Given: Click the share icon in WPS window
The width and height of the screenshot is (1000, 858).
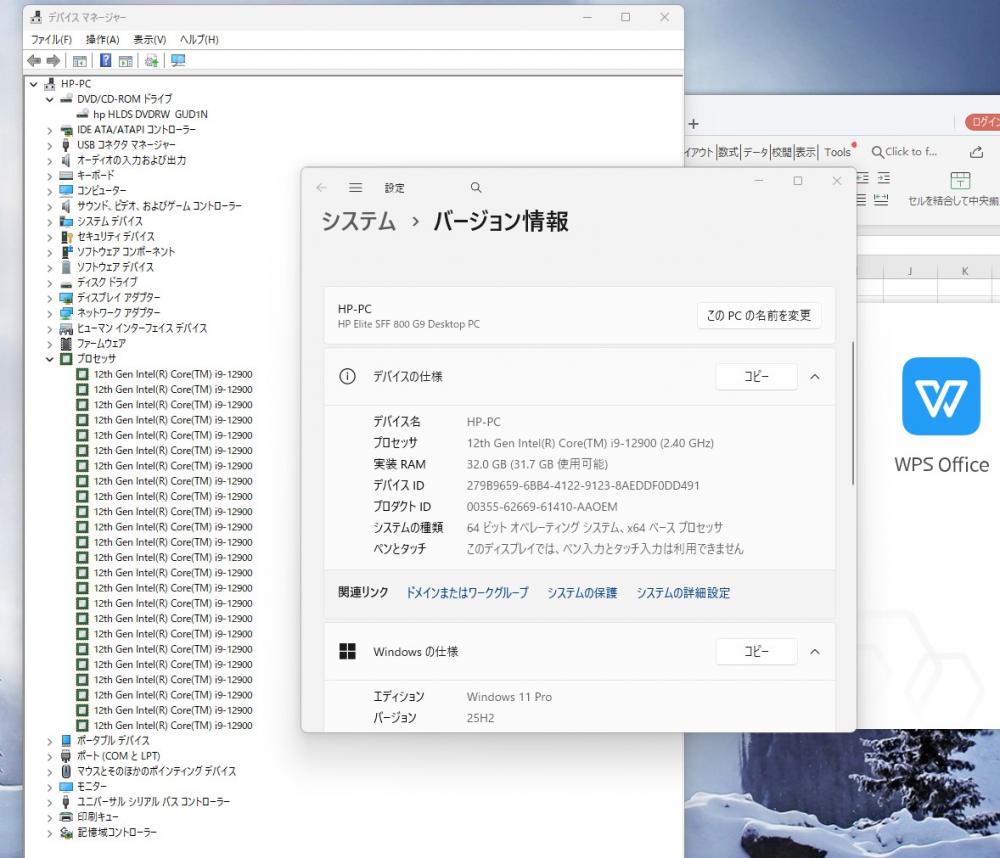Looking at the screenshot, I should [x=976, y=152].
